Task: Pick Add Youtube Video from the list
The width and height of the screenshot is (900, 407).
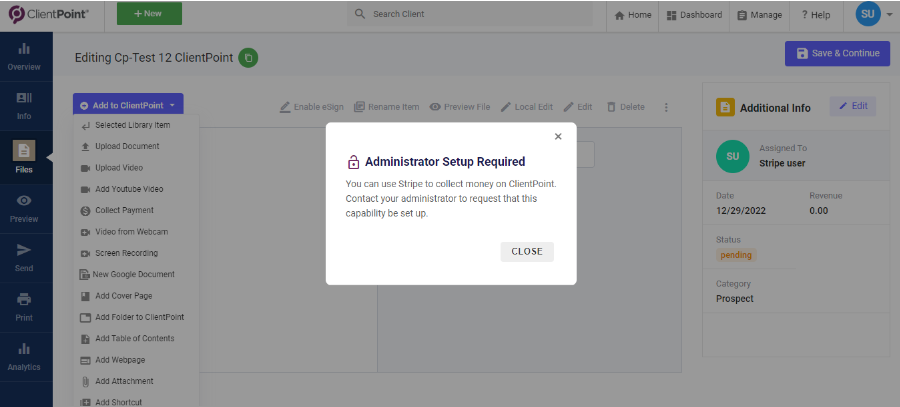Action: [x=129, y=189]
